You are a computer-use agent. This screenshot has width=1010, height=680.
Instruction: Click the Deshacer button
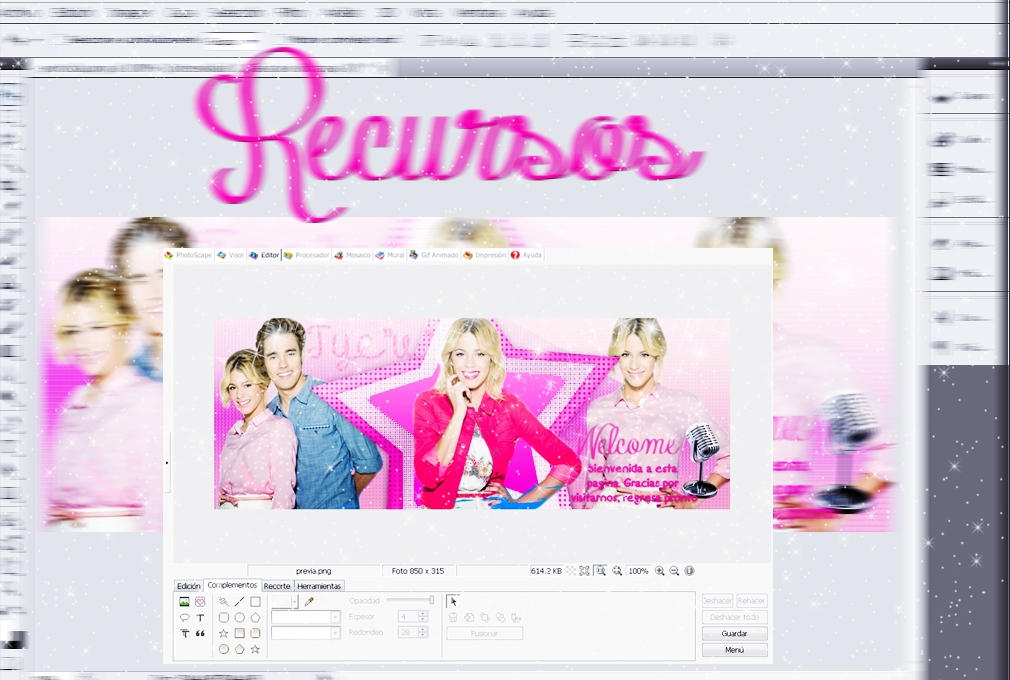pyautogui.click(x=717, y=600)
